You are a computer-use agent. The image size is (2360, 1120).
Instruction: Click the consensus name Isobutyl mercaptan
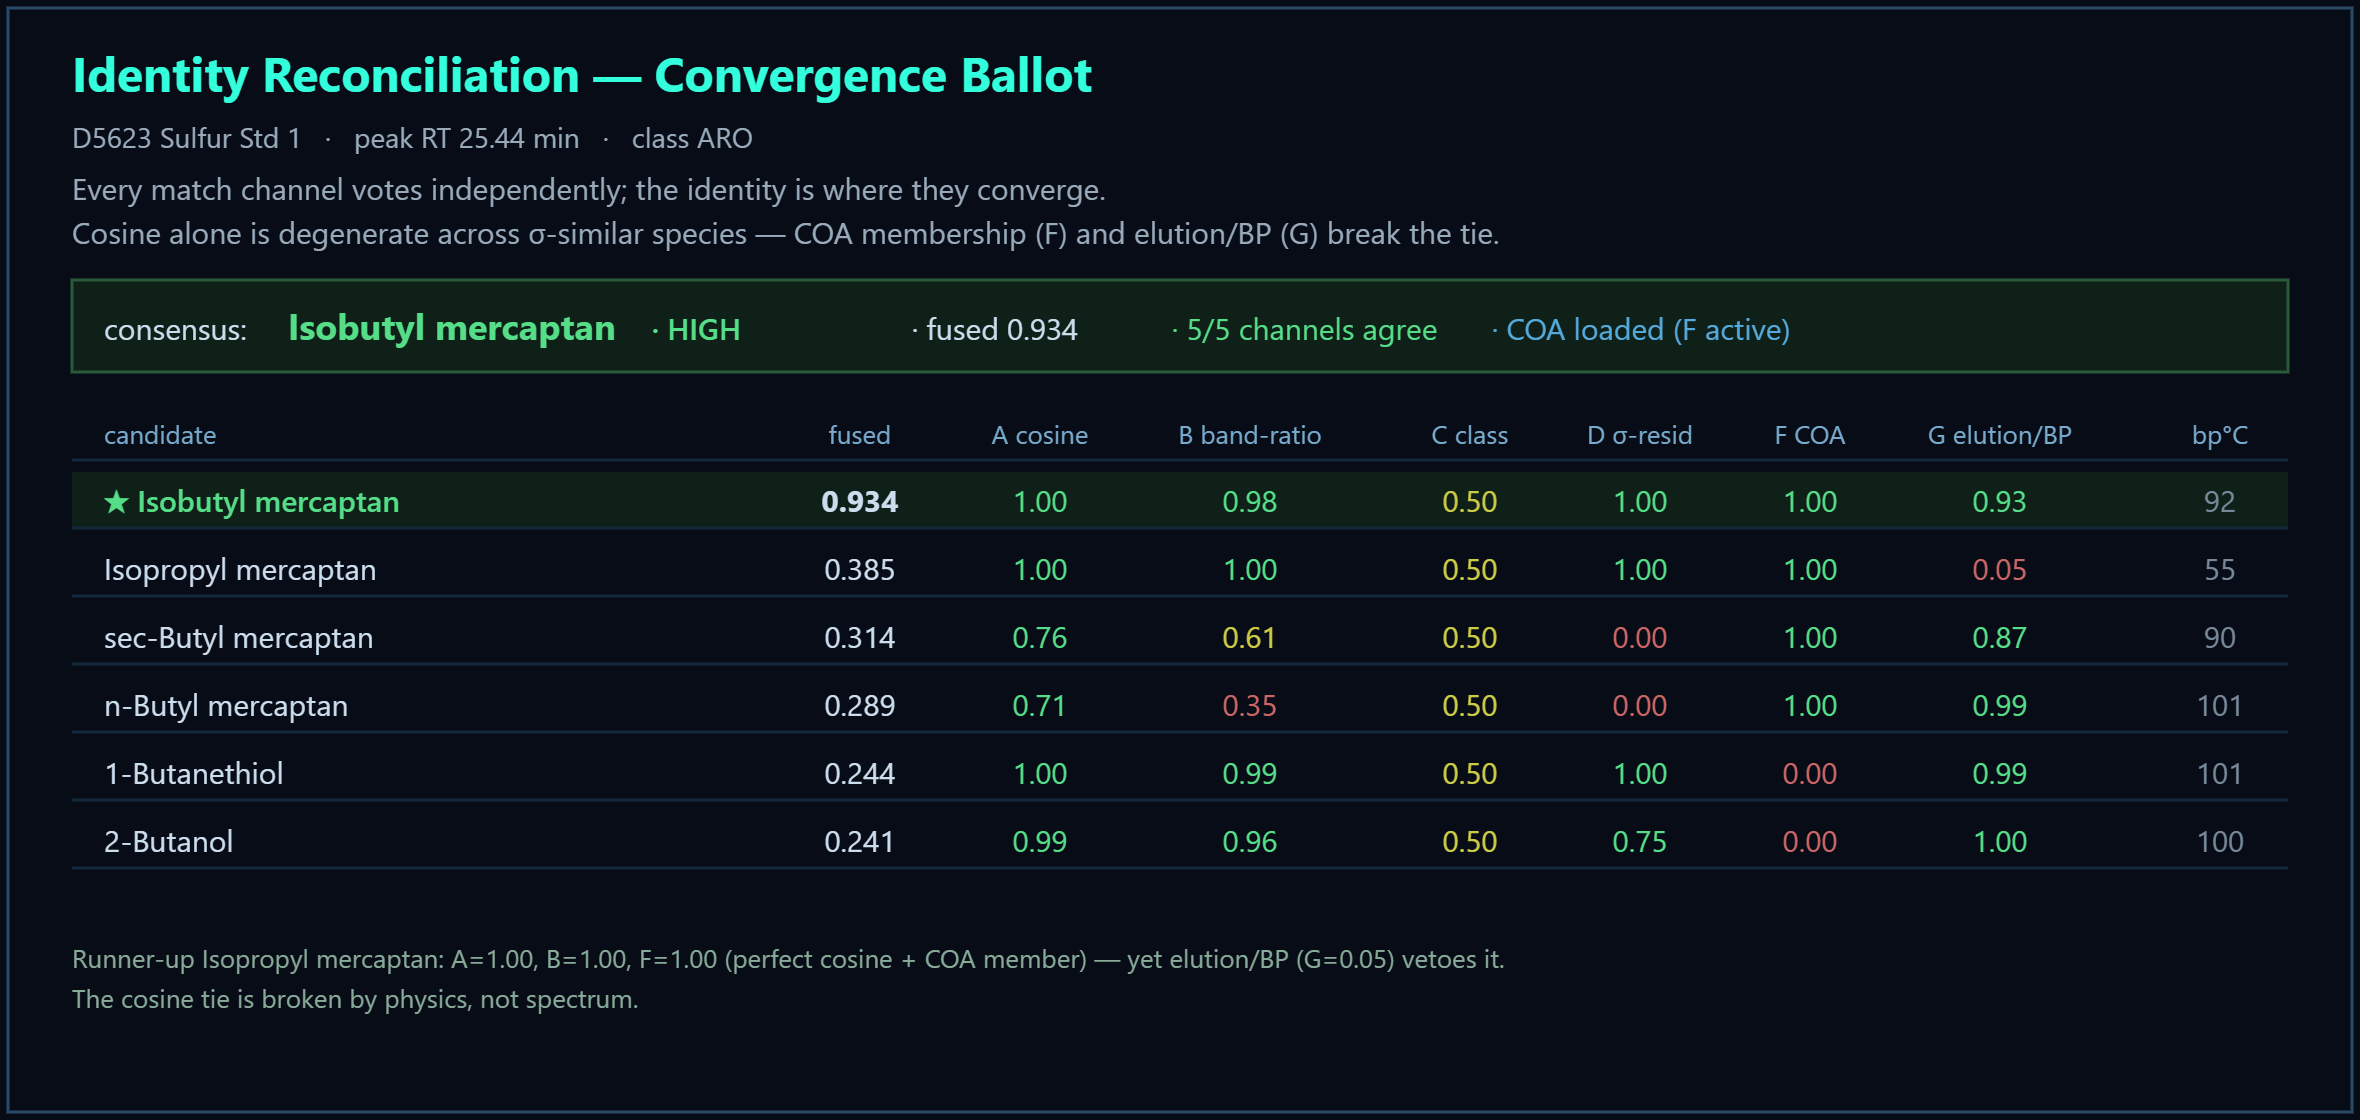click(x=452, y=328)
